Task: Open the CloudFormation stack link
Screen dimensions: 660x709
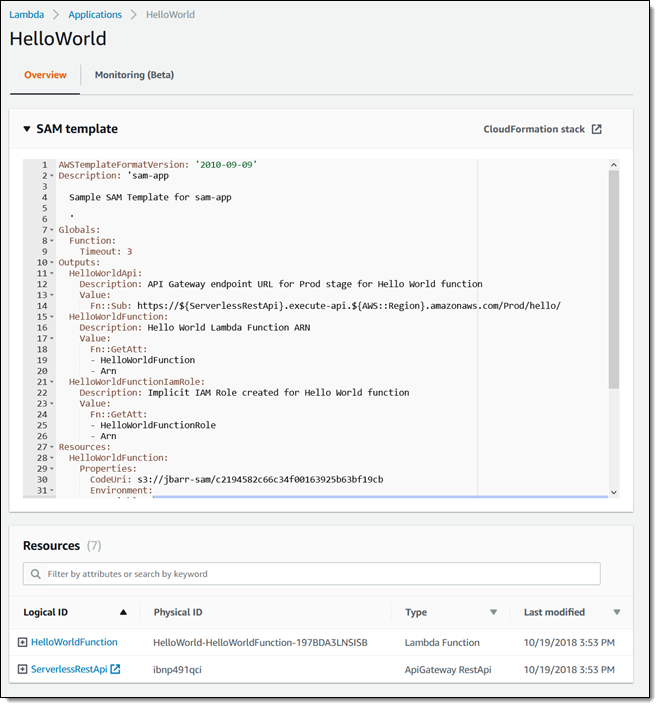Action: coord(534,129)
